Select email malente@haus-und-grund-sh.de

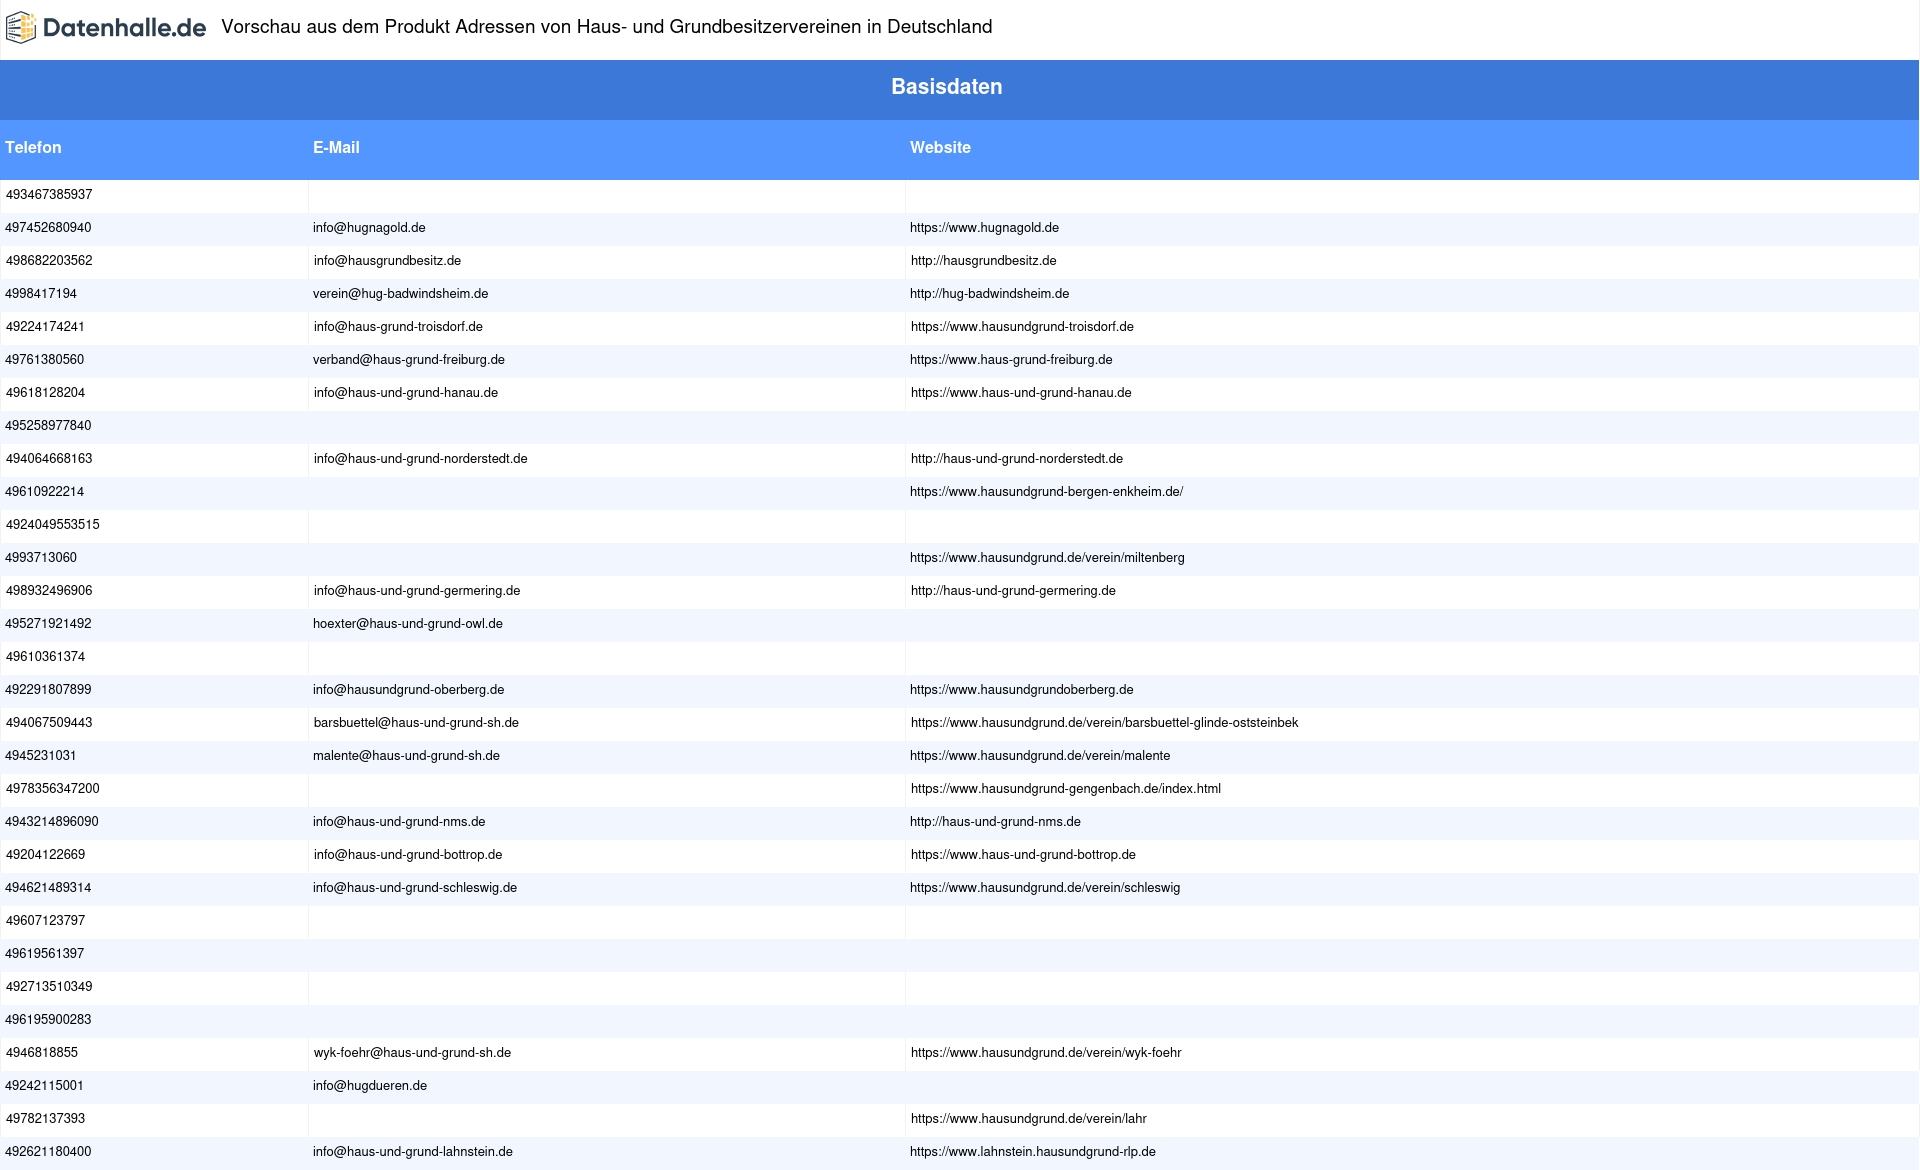406,756
